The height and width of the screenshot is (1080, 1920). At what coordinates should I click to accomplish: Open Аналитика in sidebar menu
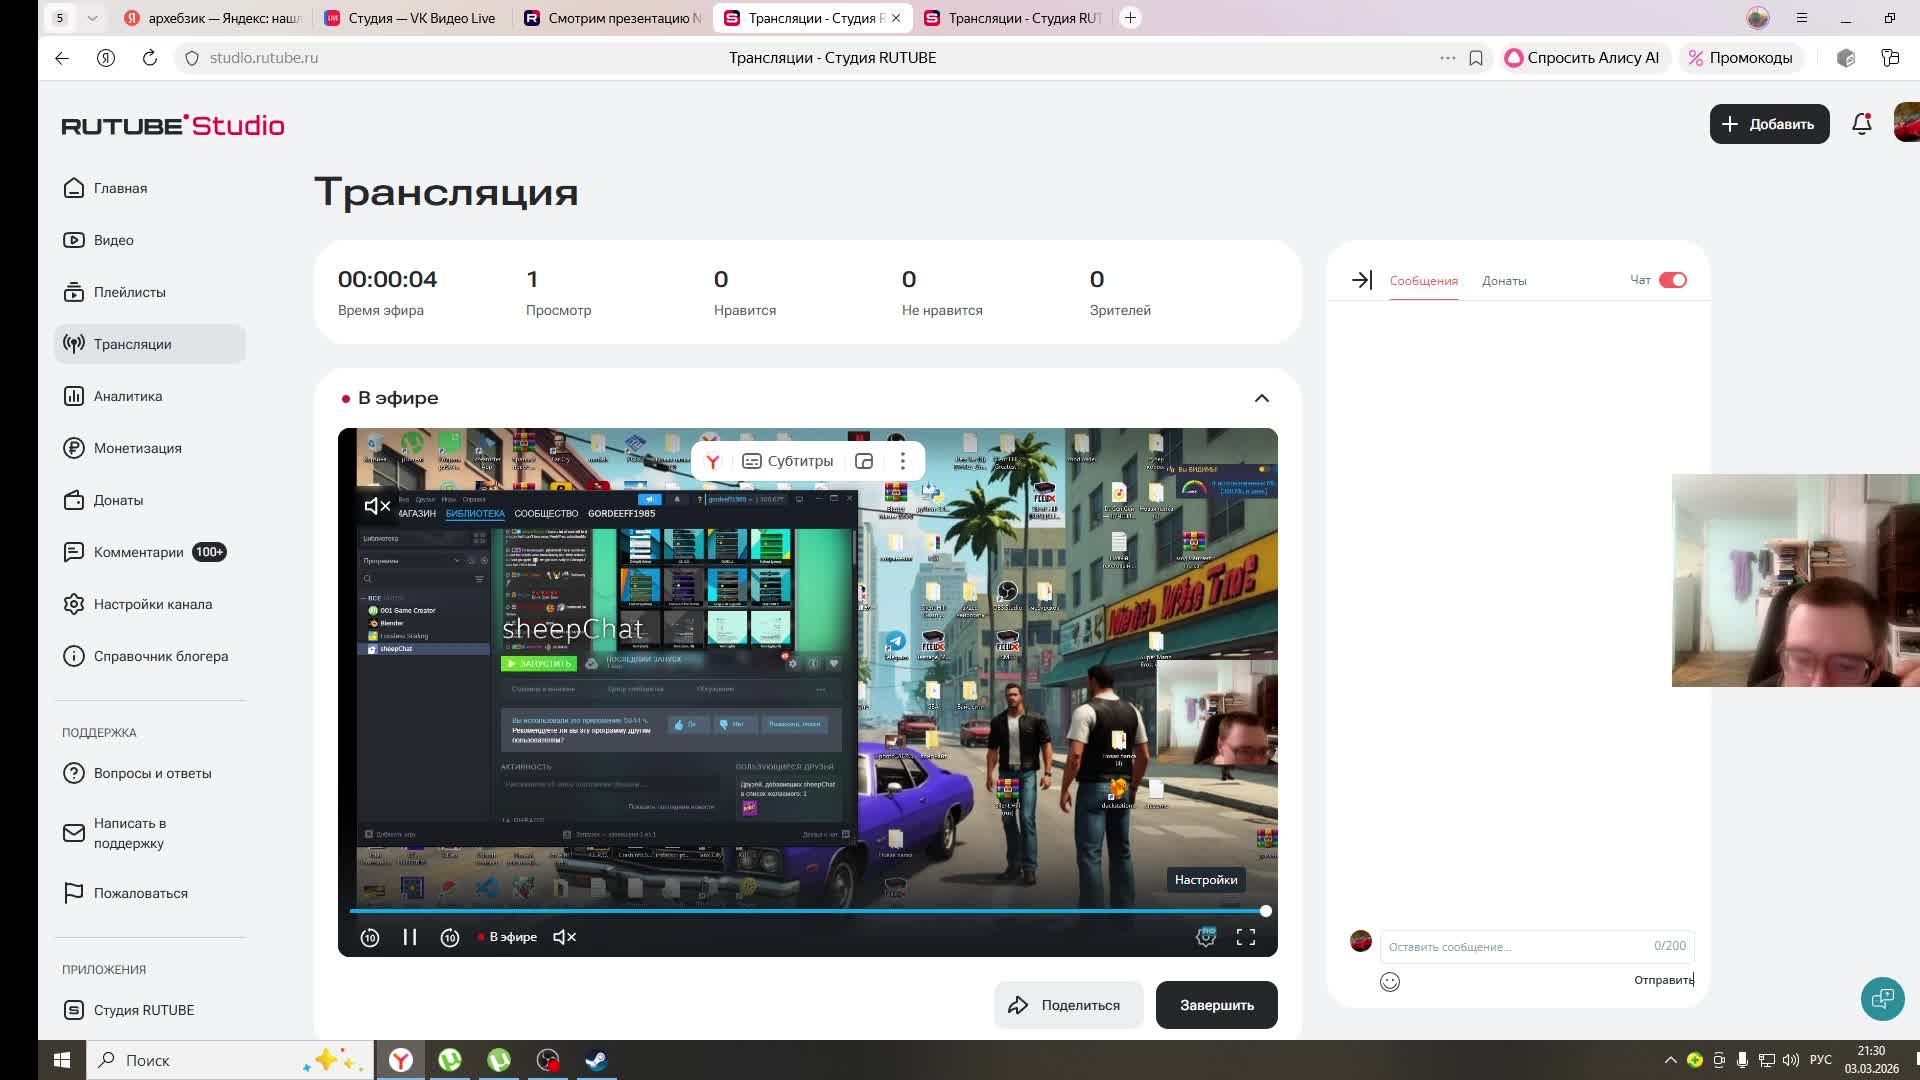click(x=127, y=396)
